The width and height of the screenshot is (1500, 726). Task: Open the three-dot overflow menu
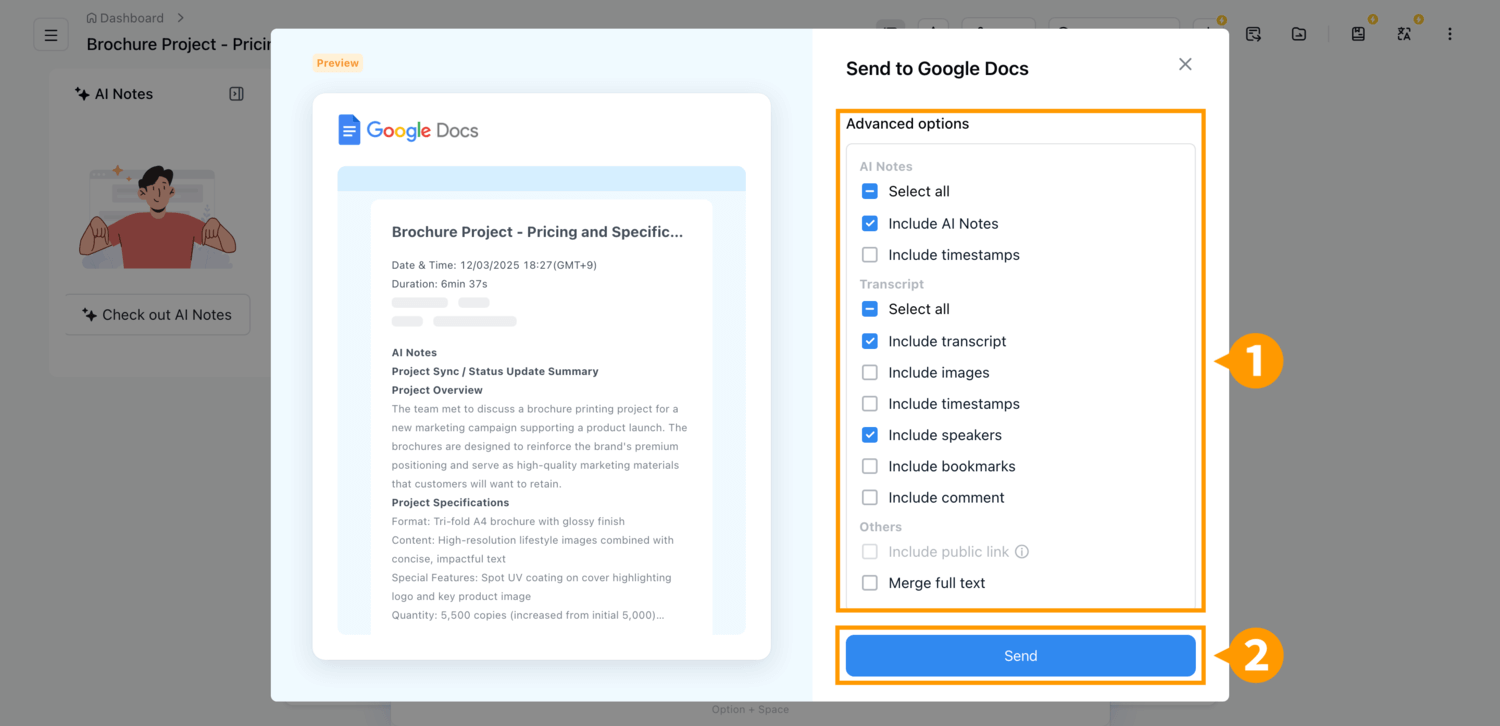point(1450,34)
